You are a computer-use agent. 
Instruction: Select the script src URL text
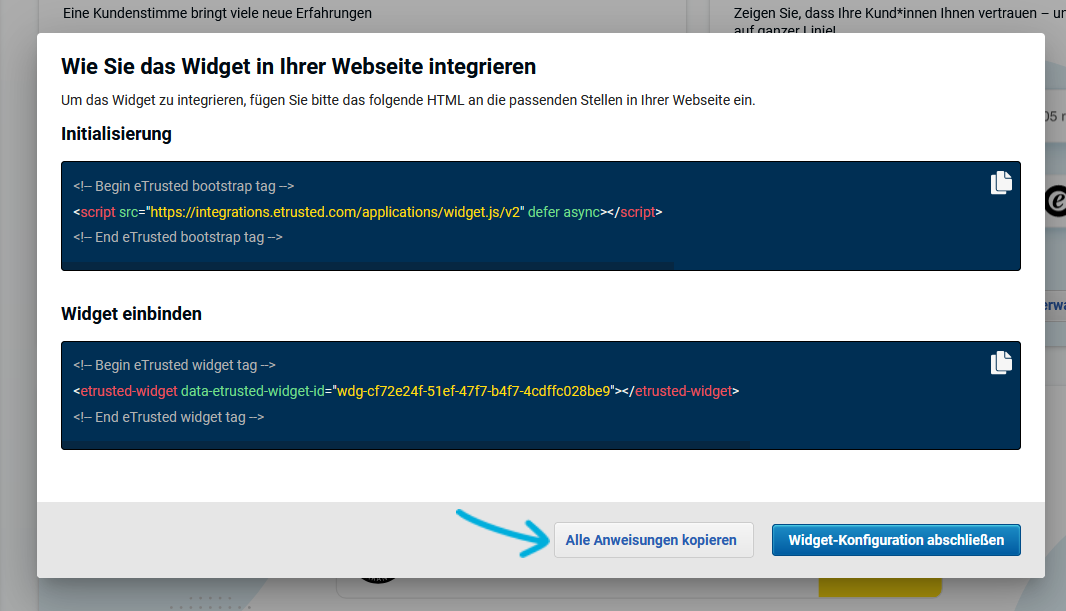tap(335, 212)
